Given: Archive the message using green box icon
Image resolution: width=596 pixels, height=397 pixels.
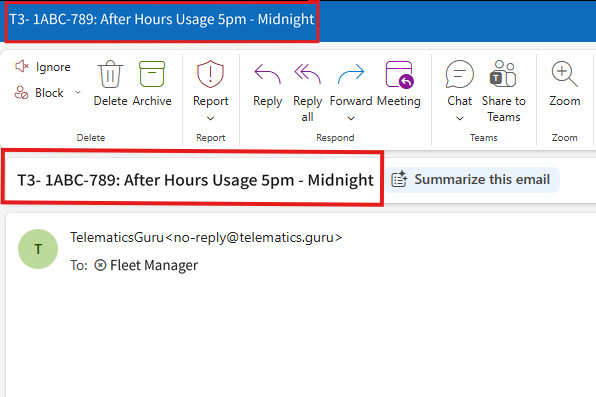Looking at the screenshot, I should pyautogui.click(x=152, y=74).
